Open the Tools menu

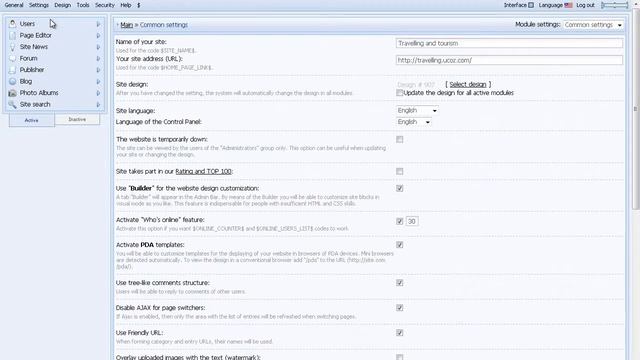[x=83, y=5]
